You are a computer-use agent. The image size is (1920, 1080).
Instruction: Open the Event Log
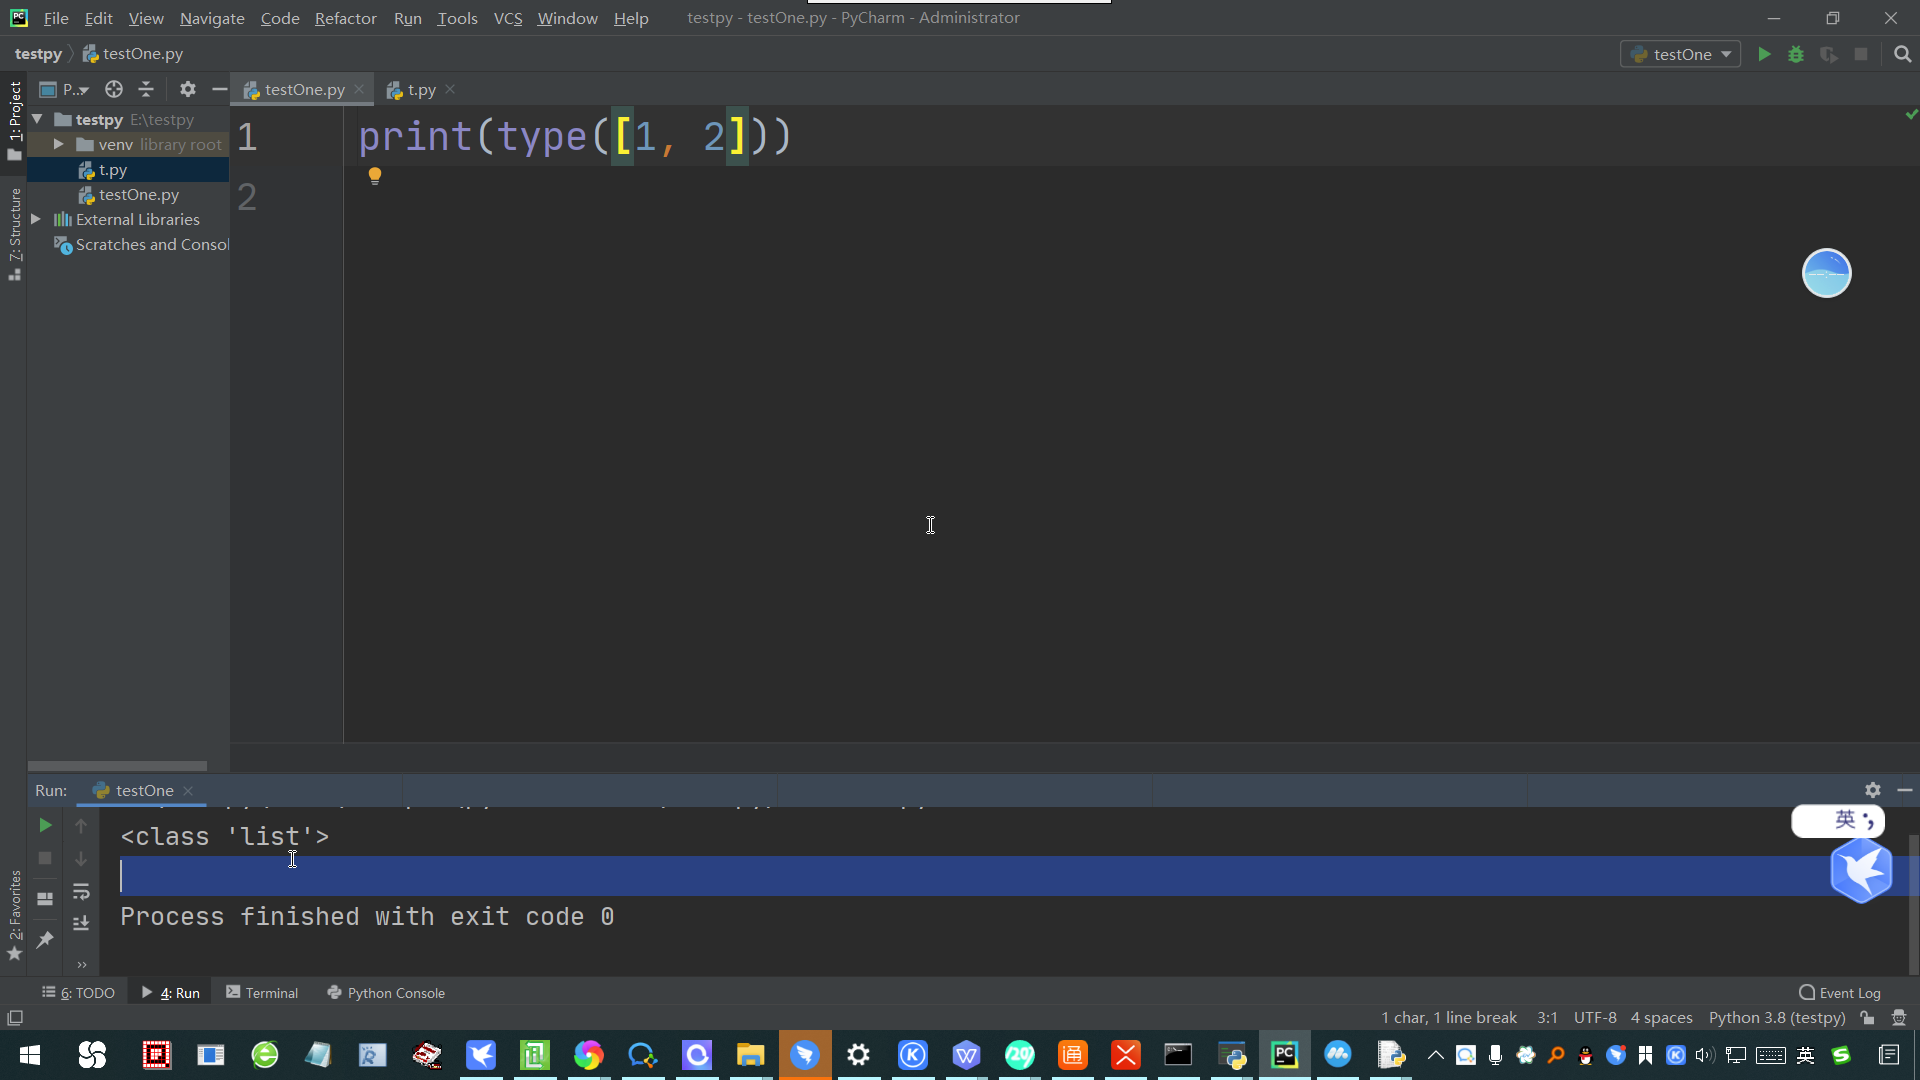pyautogui.click(x=1840, y=992)
